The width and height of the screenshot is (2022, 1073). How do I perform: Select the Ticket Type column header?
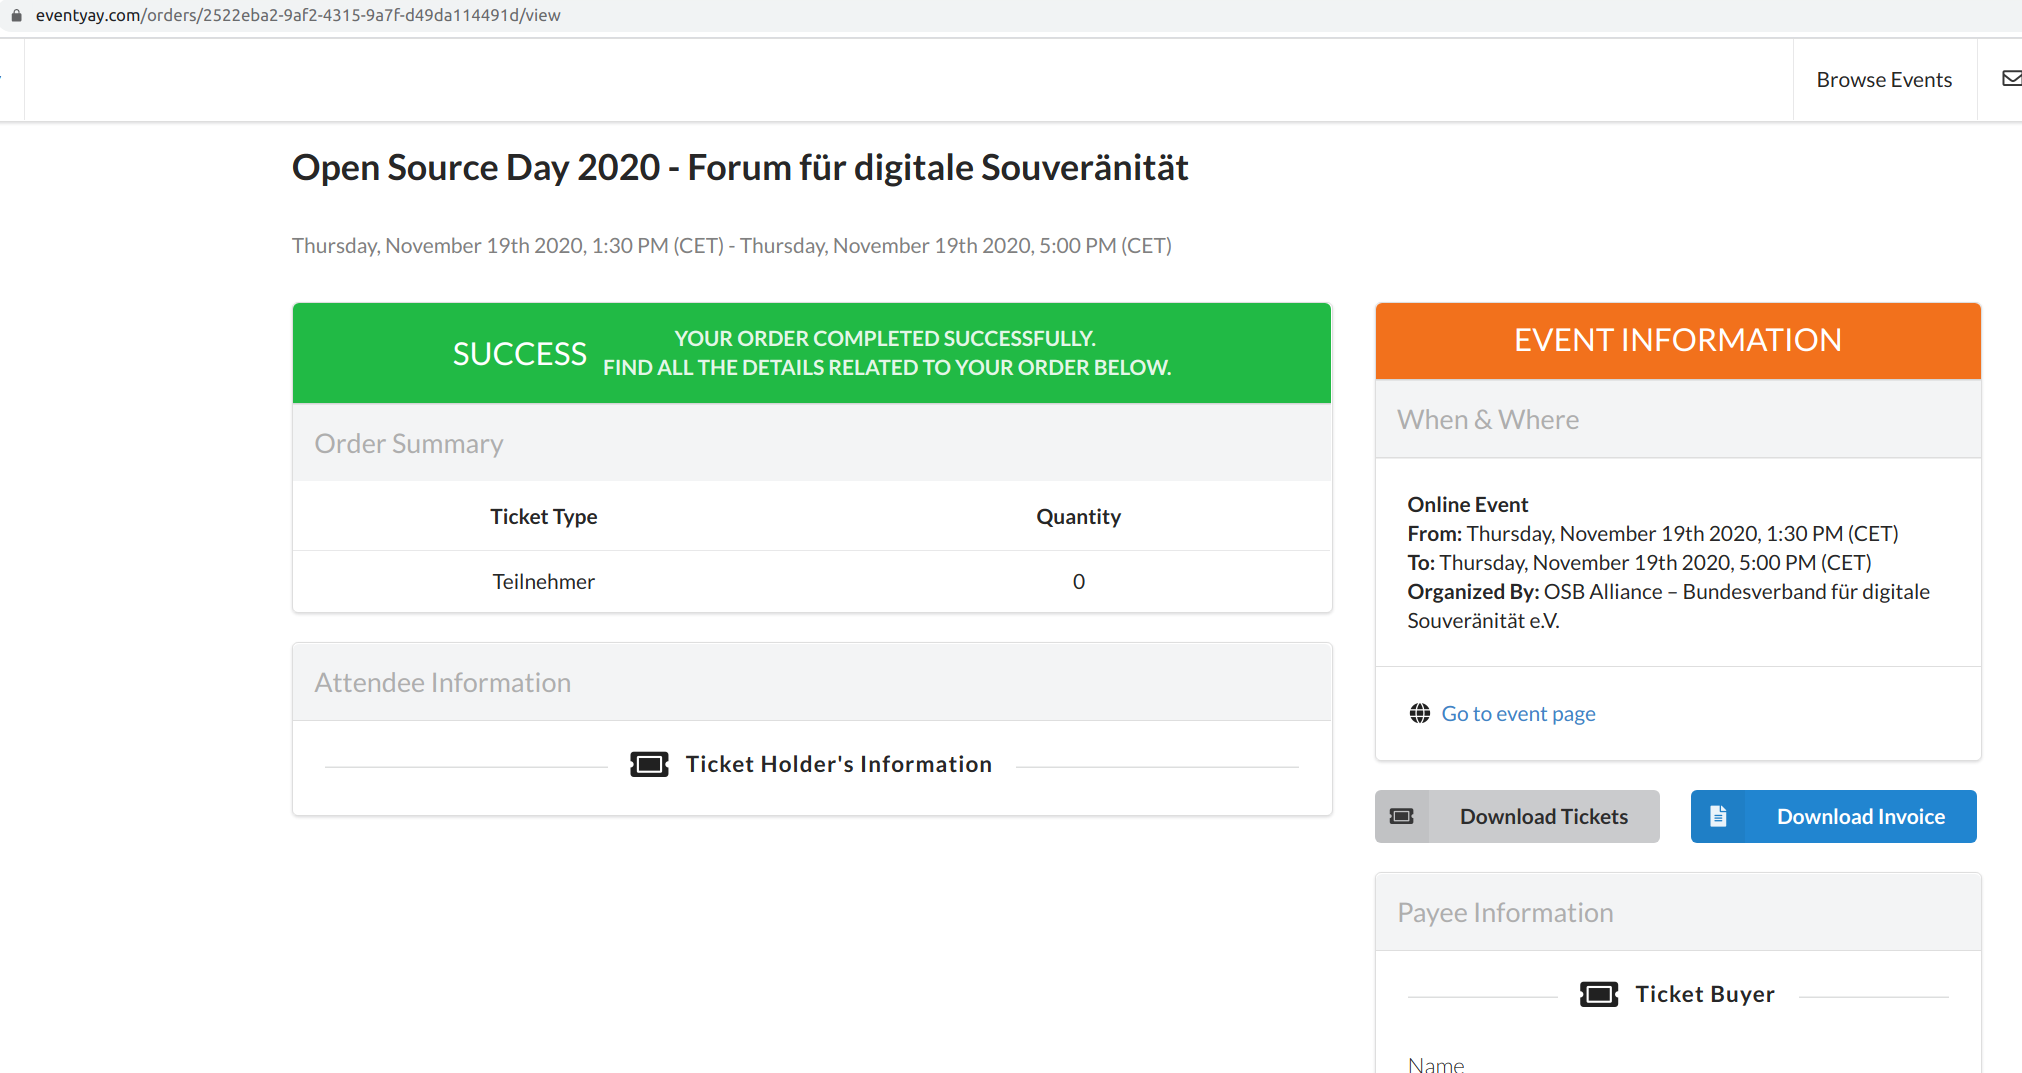[543, 516]
